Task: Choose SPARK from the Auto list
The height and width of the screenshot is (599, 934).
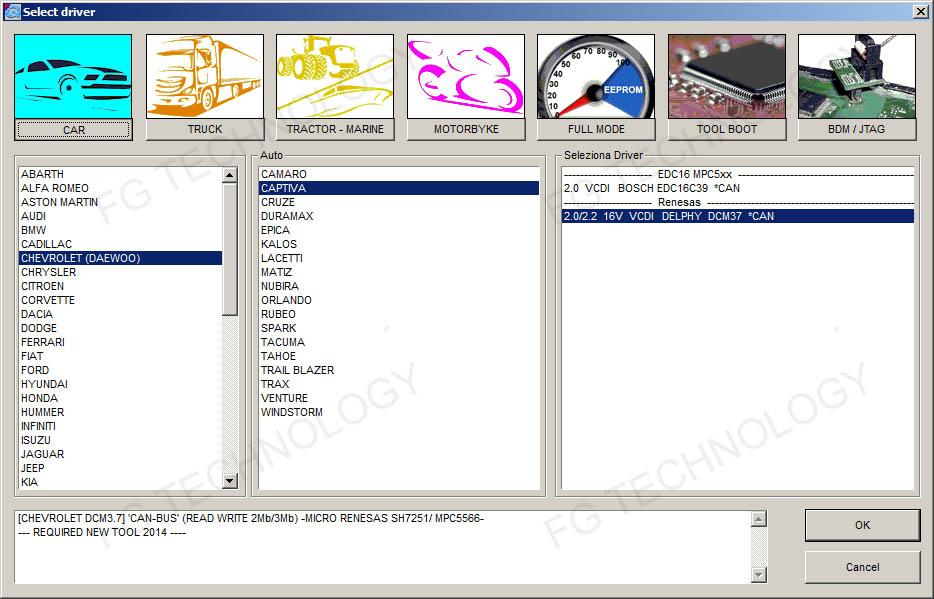Action: click(399, 328)
